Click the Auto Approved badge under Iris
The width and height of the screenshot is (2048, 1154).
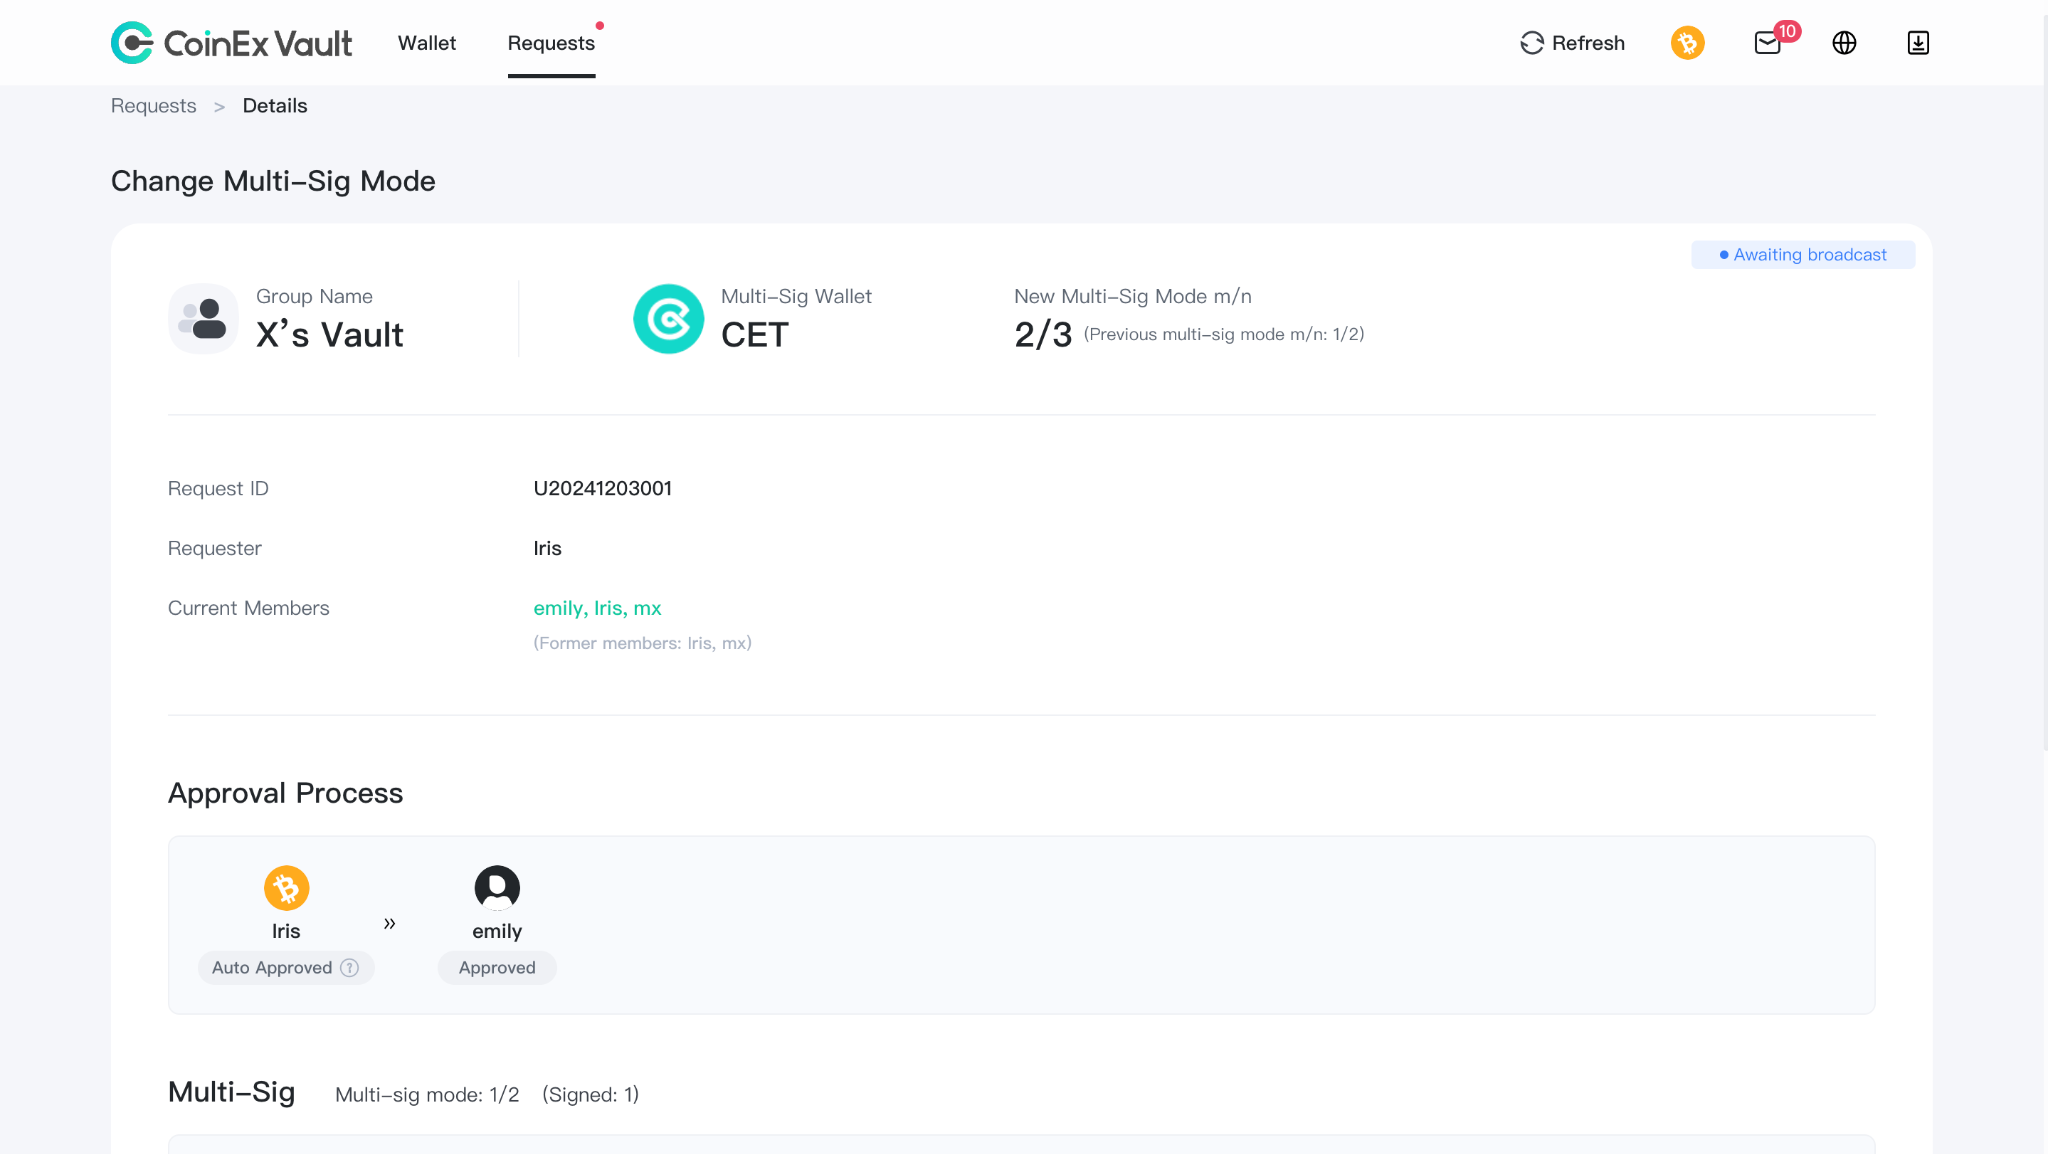coord(286,968)
